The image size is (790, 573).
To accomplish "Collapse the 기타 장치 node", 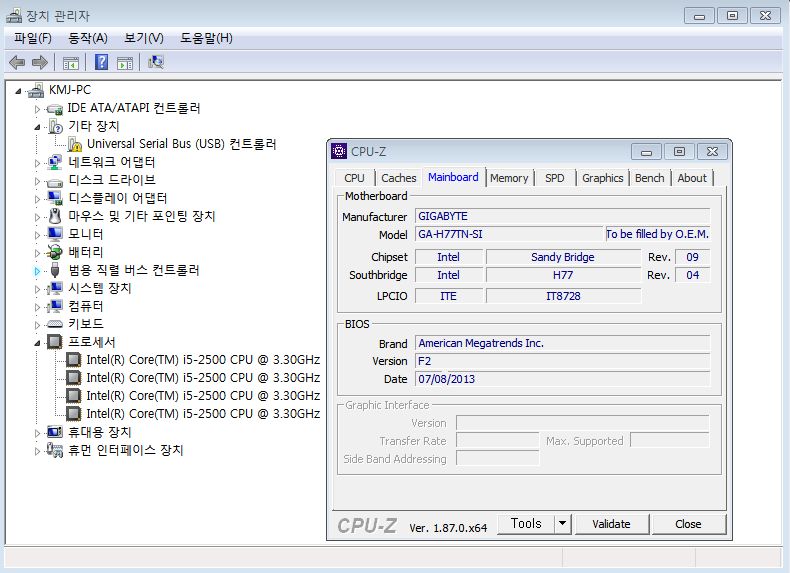I will click(37, 127).
